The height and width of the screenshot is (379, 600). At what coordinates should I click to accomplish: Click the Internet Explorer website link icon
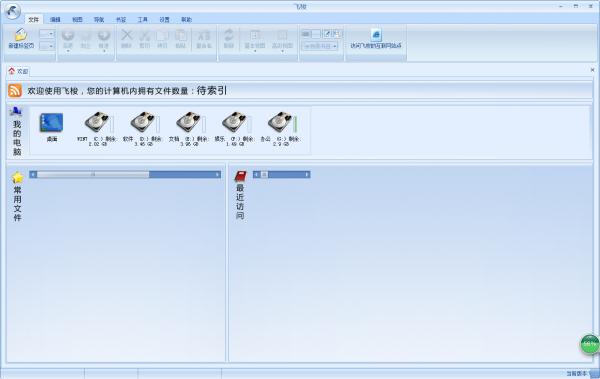coord(376,35)
